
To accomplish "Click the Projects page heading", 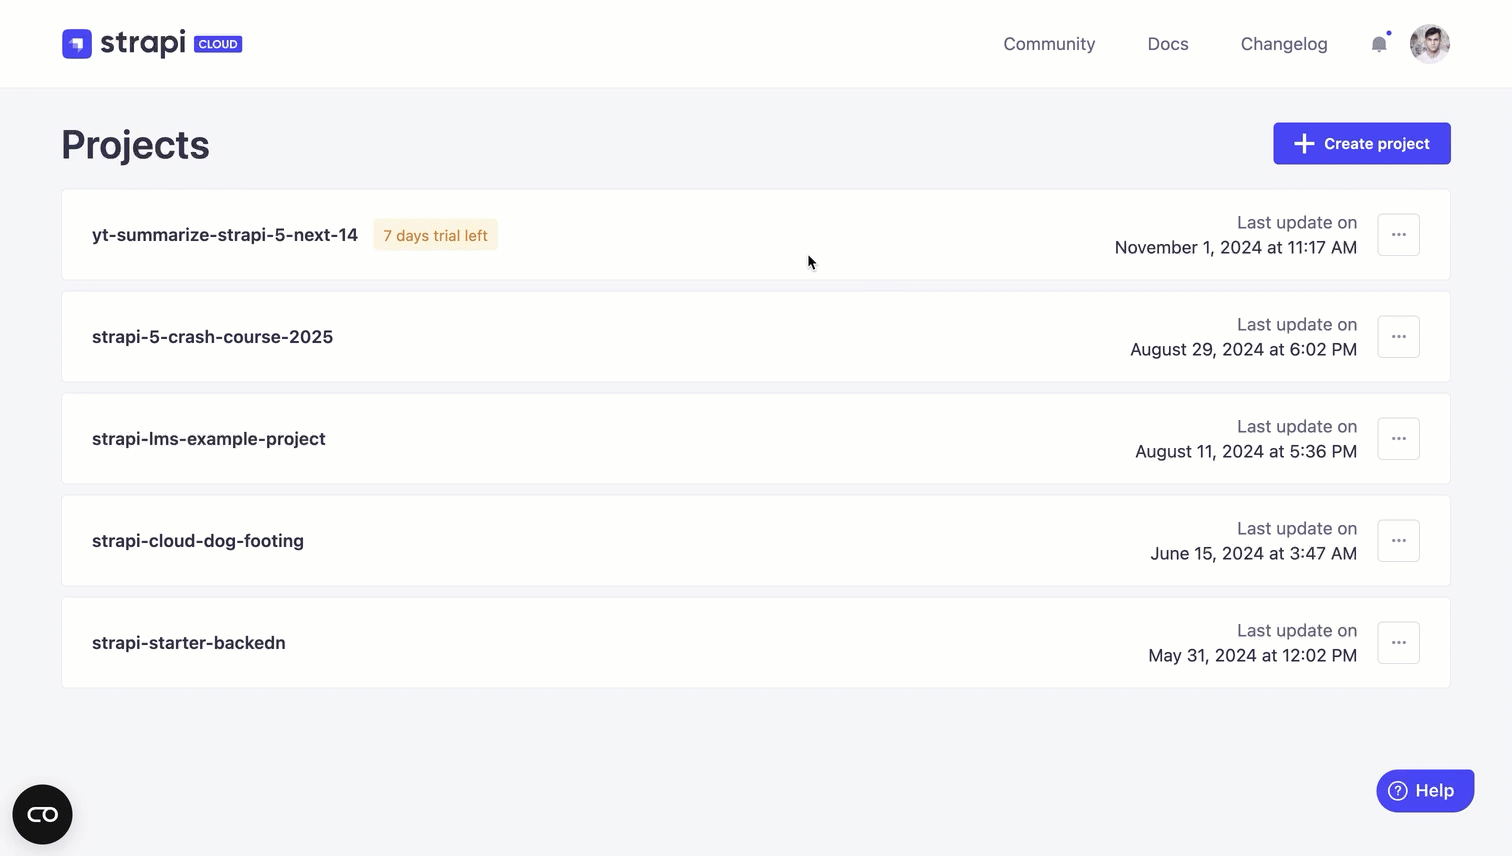I will (136, 145).
